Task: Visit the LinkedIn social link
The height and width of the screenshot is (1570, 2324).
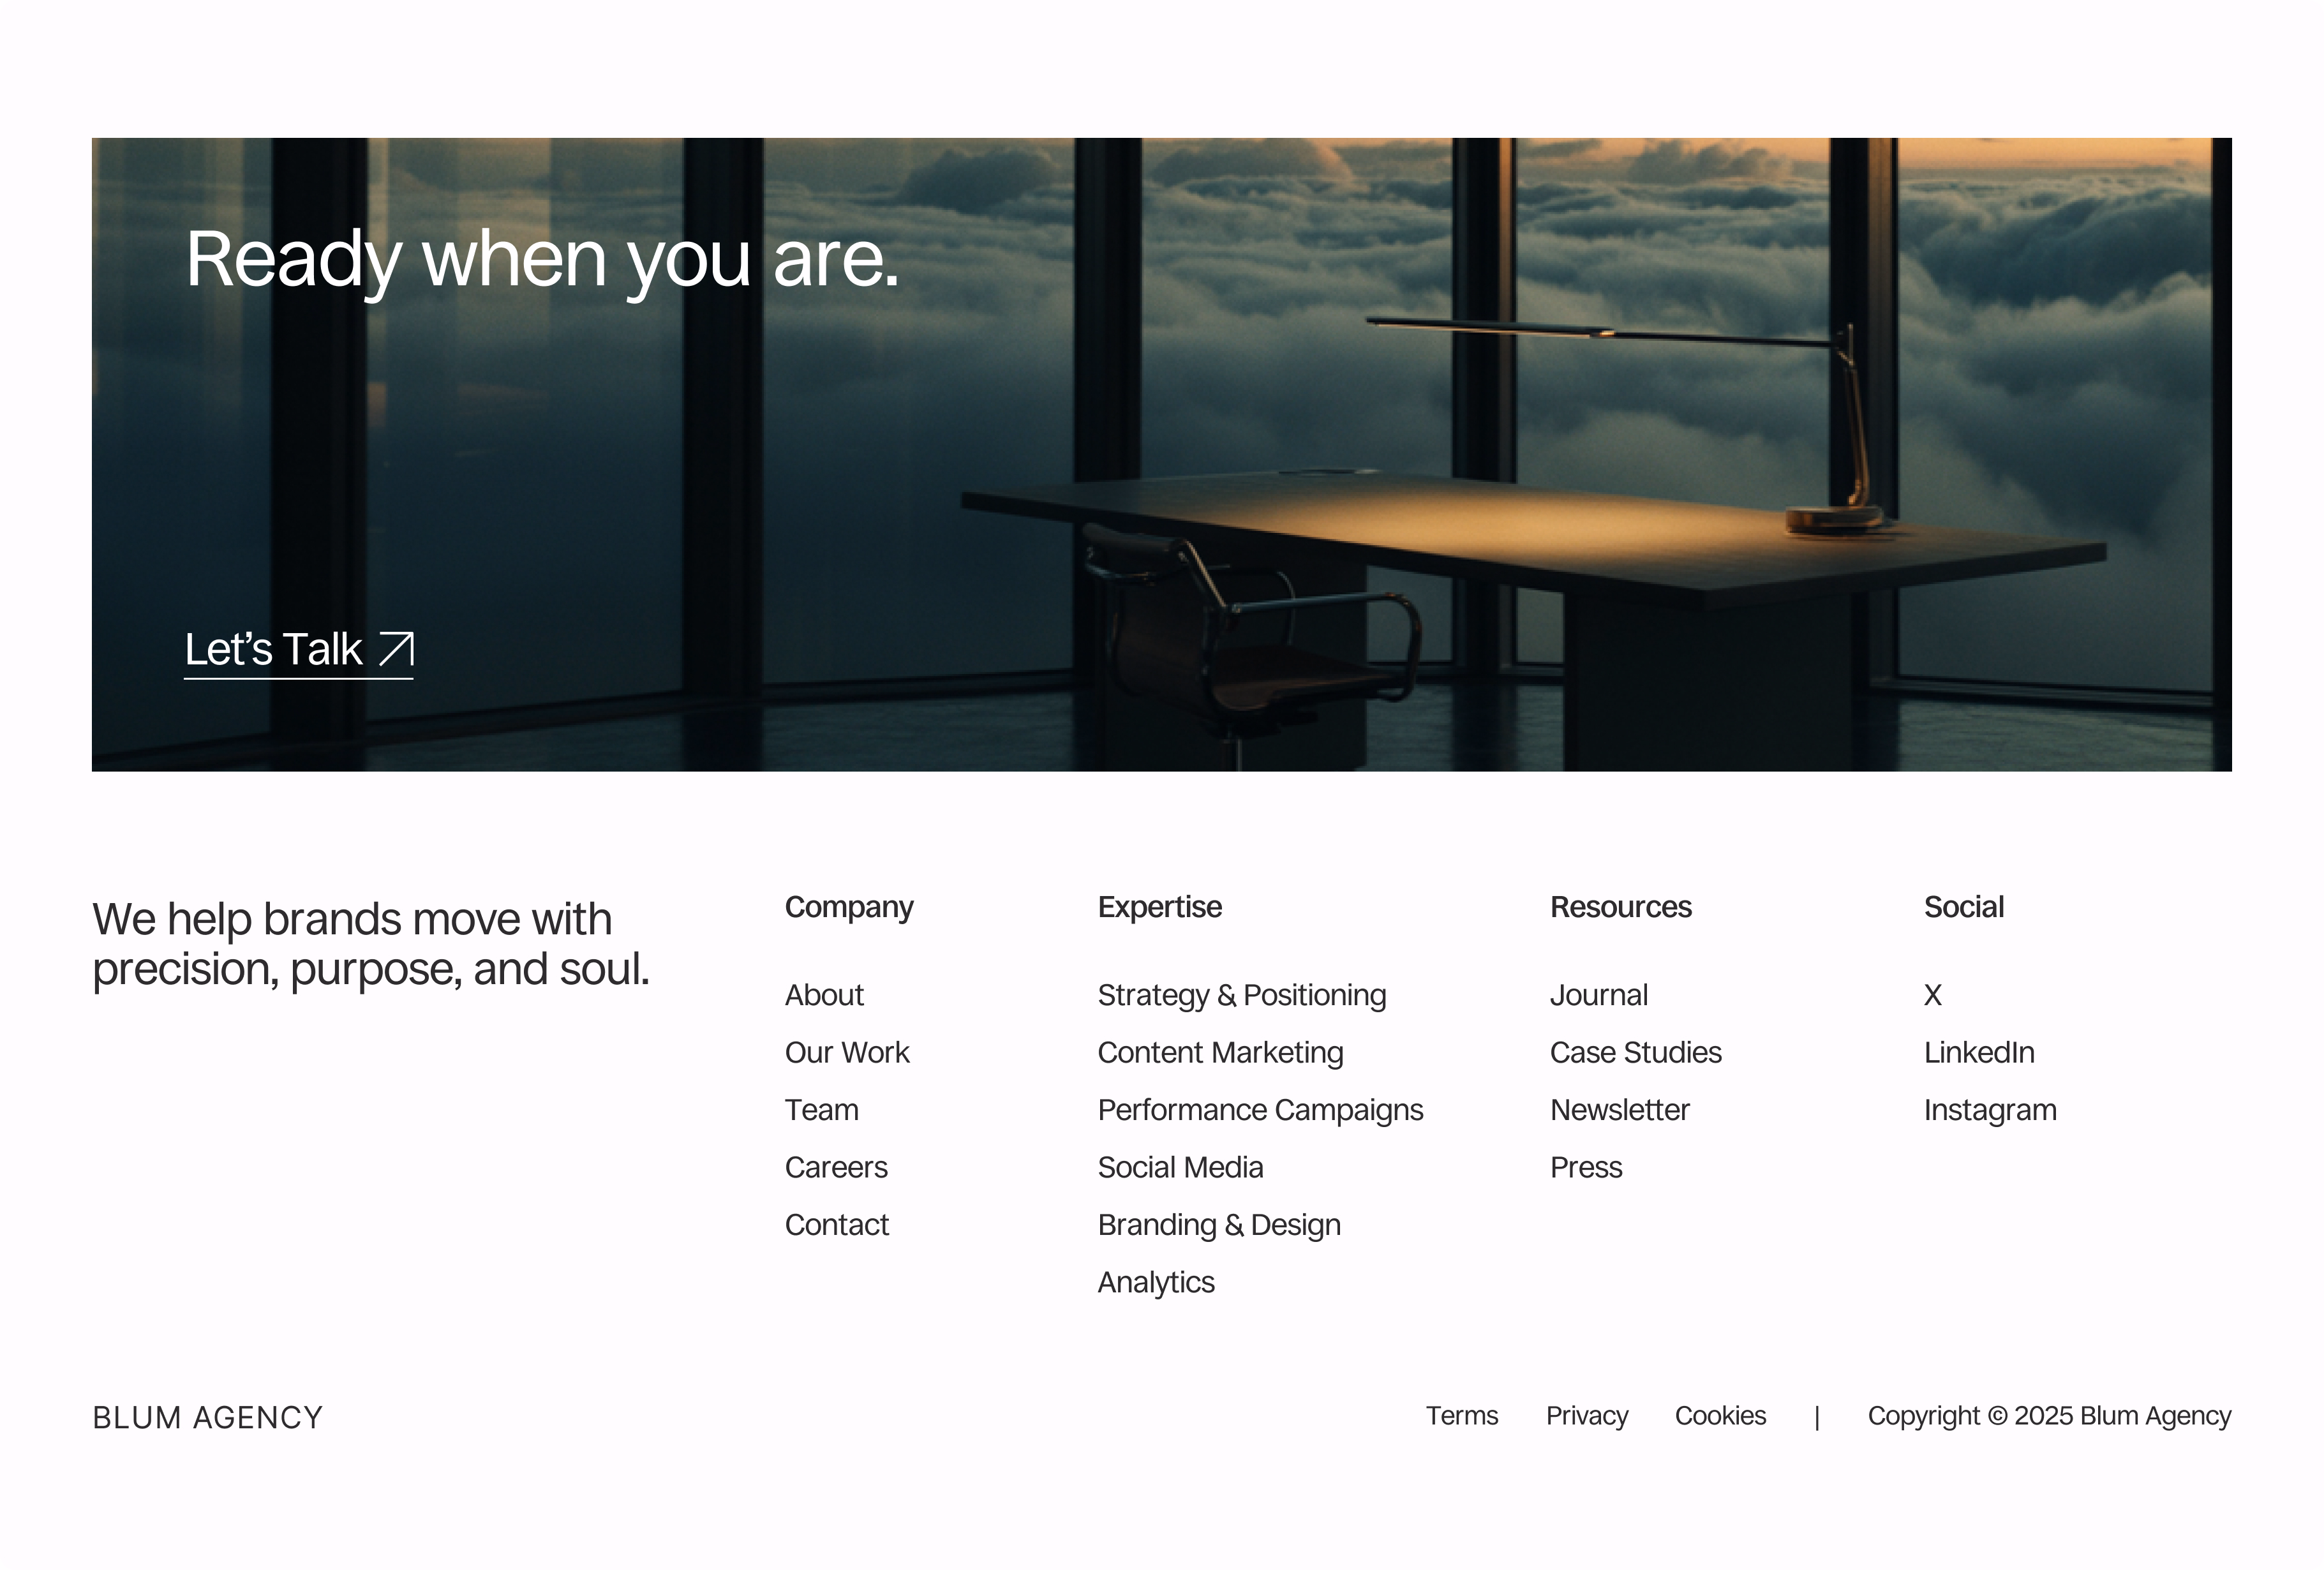Action: (x=1979, y=1052)
